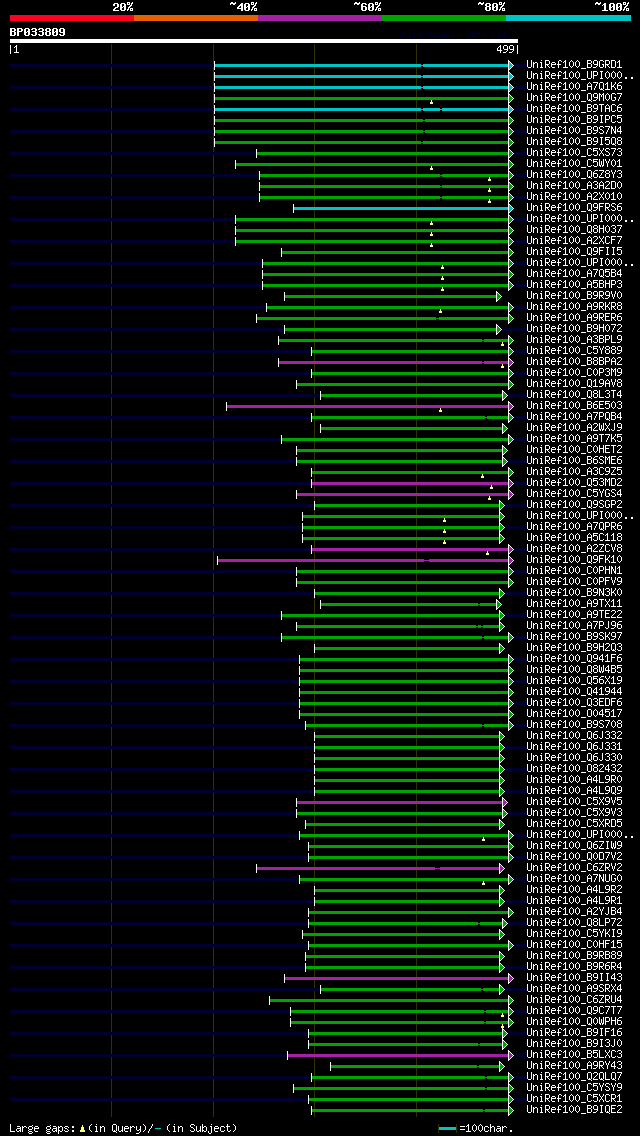This screenshot has width=640, height=1136.
Task: Click the label UniRef100_Q53MD2
Action: [x=574, y=483]
